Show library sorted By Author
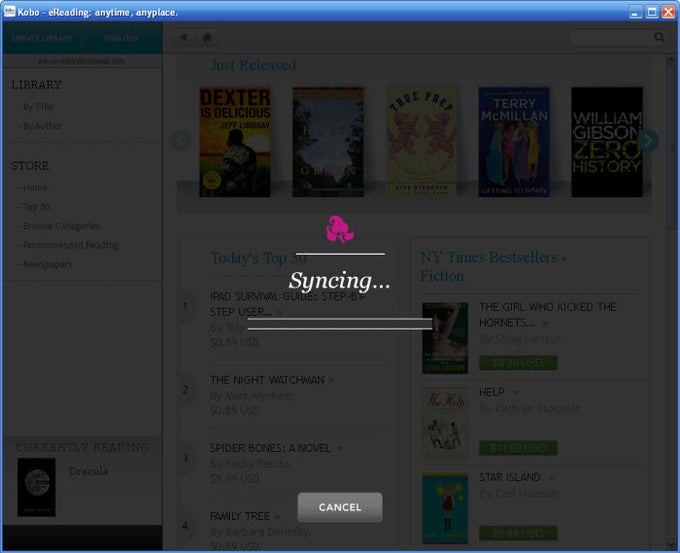This screenshot has width=680, height=553. (x=40, y=126)
